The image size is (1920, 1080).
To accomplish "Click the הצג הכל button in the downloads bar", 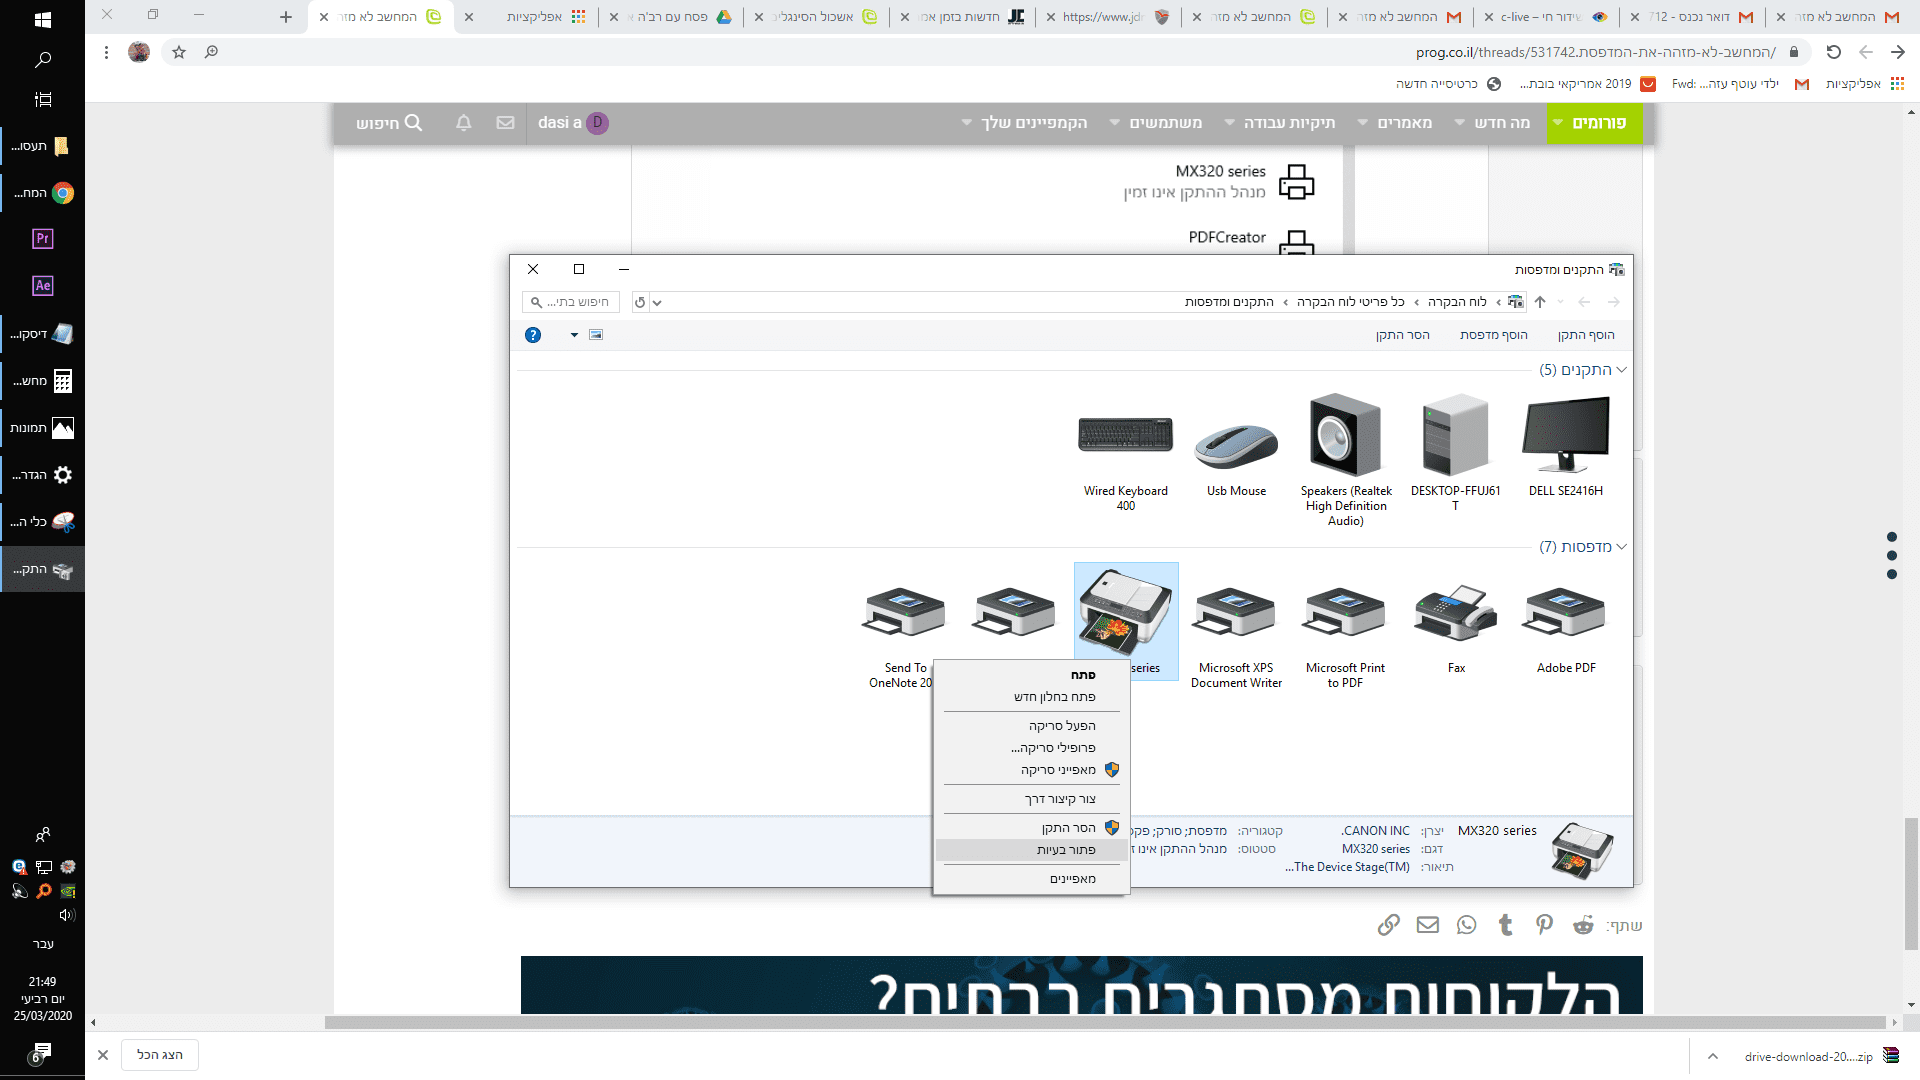I will (x=160, y=1055).
